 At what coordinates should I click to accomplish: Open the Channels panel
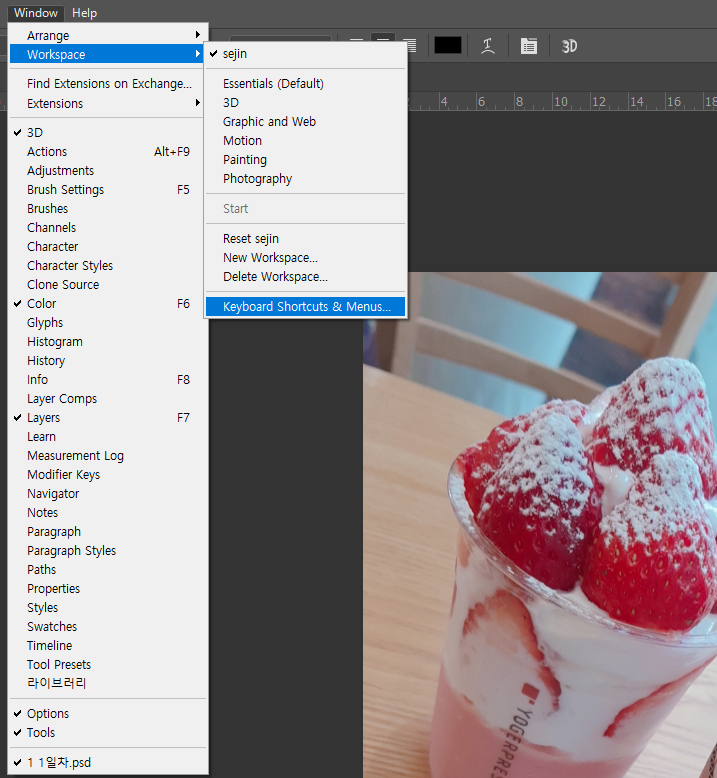pos(106,227)
